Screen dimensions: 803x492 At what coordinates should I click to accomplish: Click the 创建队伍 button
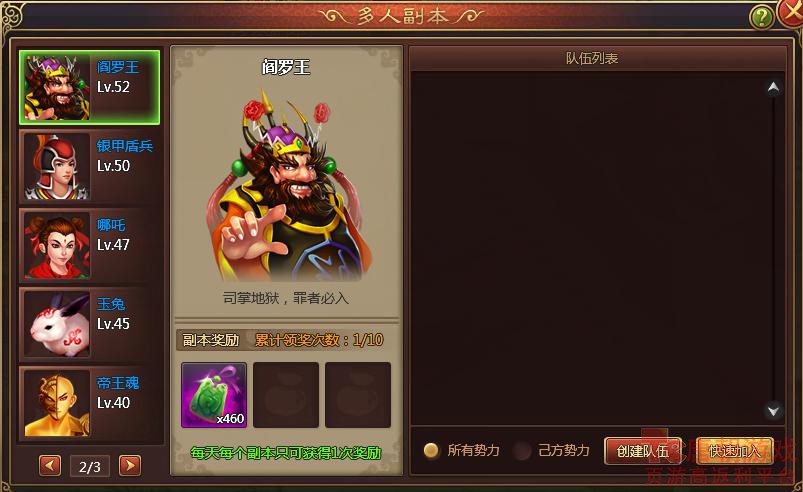pyautogui.click(x=643, y=451)
